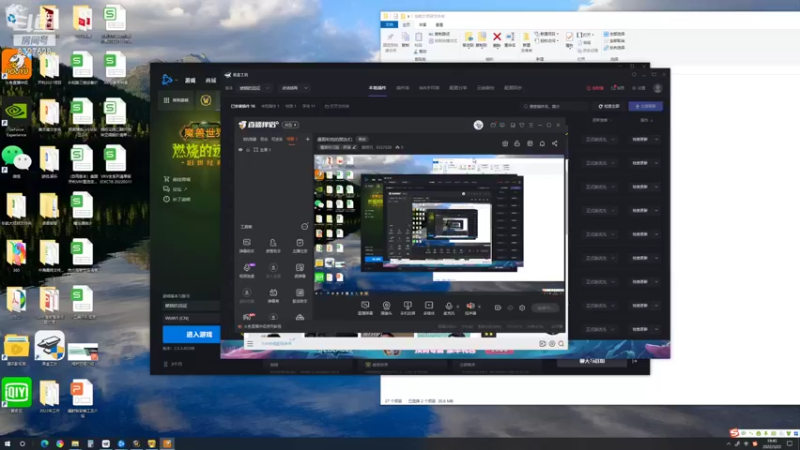Image resolution: width=800 pixels, height=450 pixels.
Task: Open in-game shop link with cart icon
Action: click(178, 179)
